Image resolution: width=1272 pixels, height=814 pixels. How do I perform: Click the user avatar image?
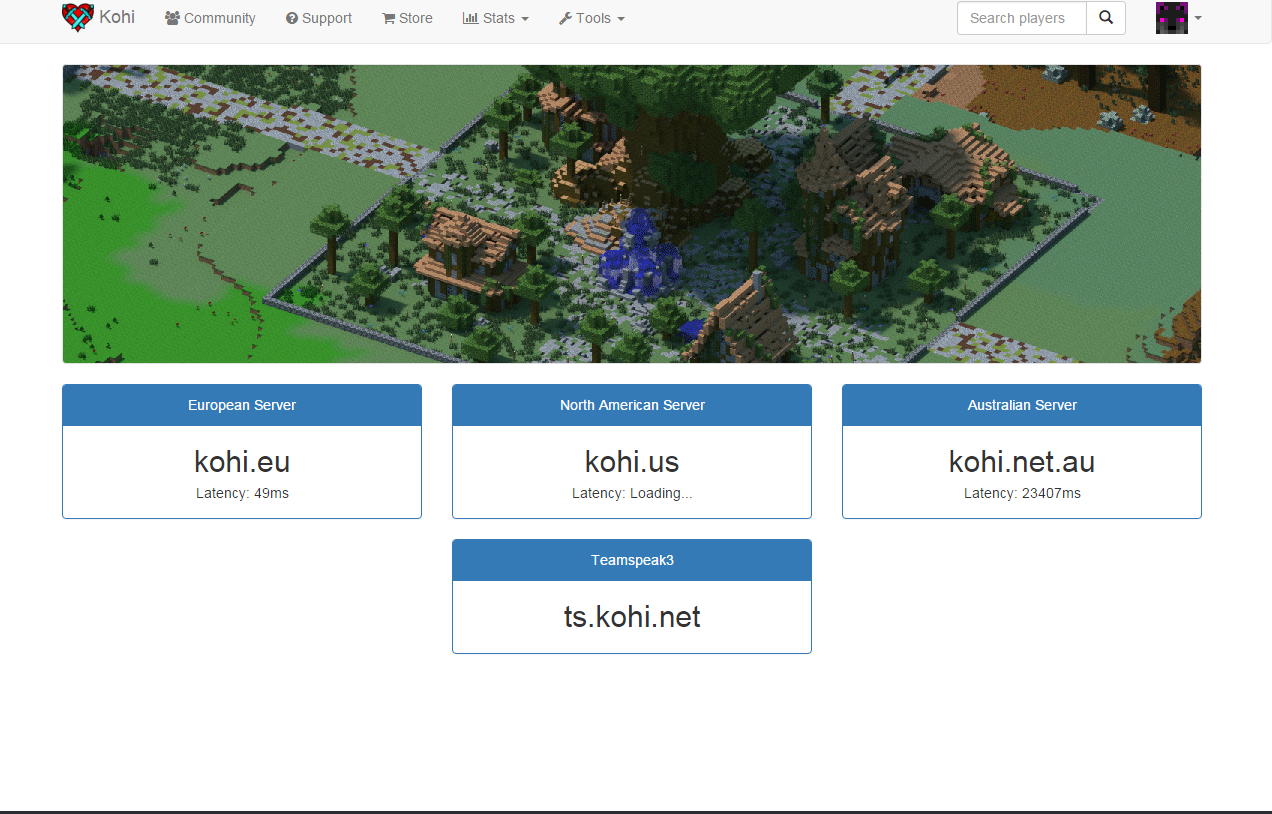click(1172, 18)
